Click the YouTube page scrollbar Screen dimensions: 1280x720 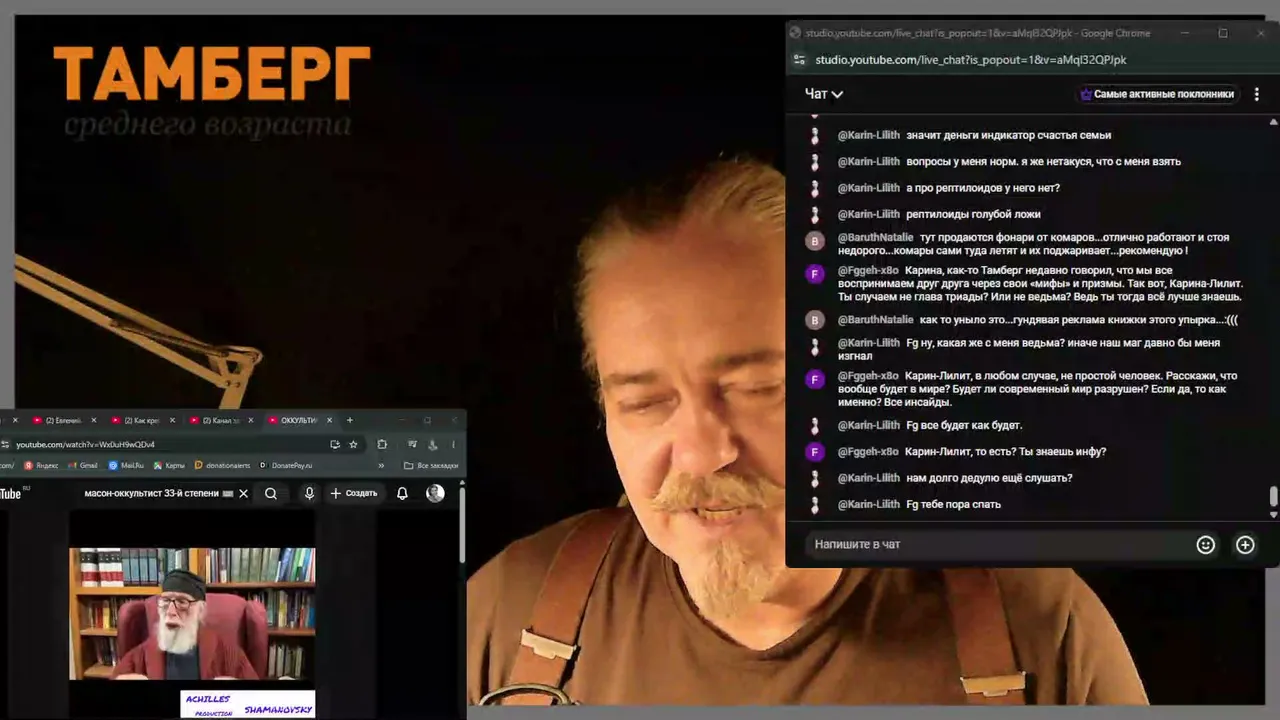(x=462, y=525)
